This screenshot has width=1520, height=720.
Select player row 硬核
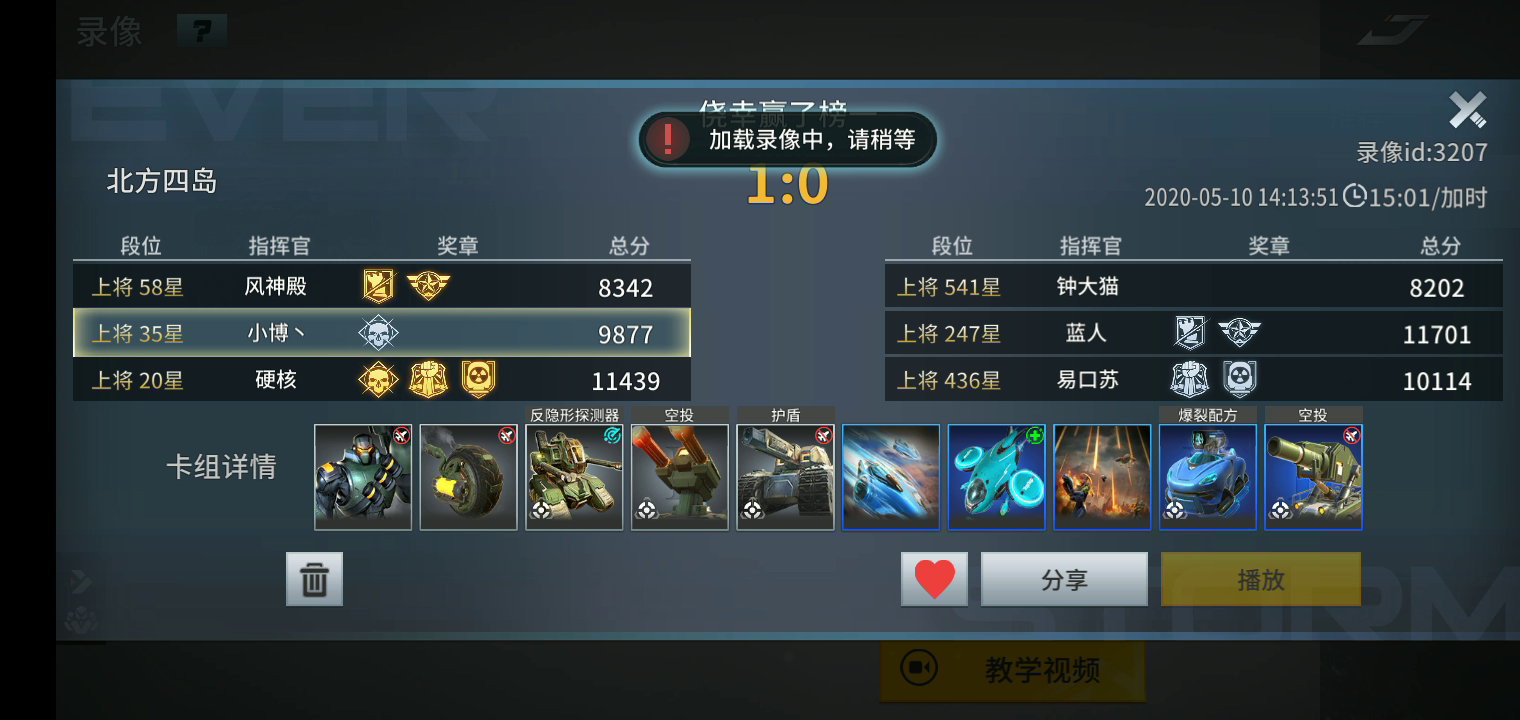382,380
